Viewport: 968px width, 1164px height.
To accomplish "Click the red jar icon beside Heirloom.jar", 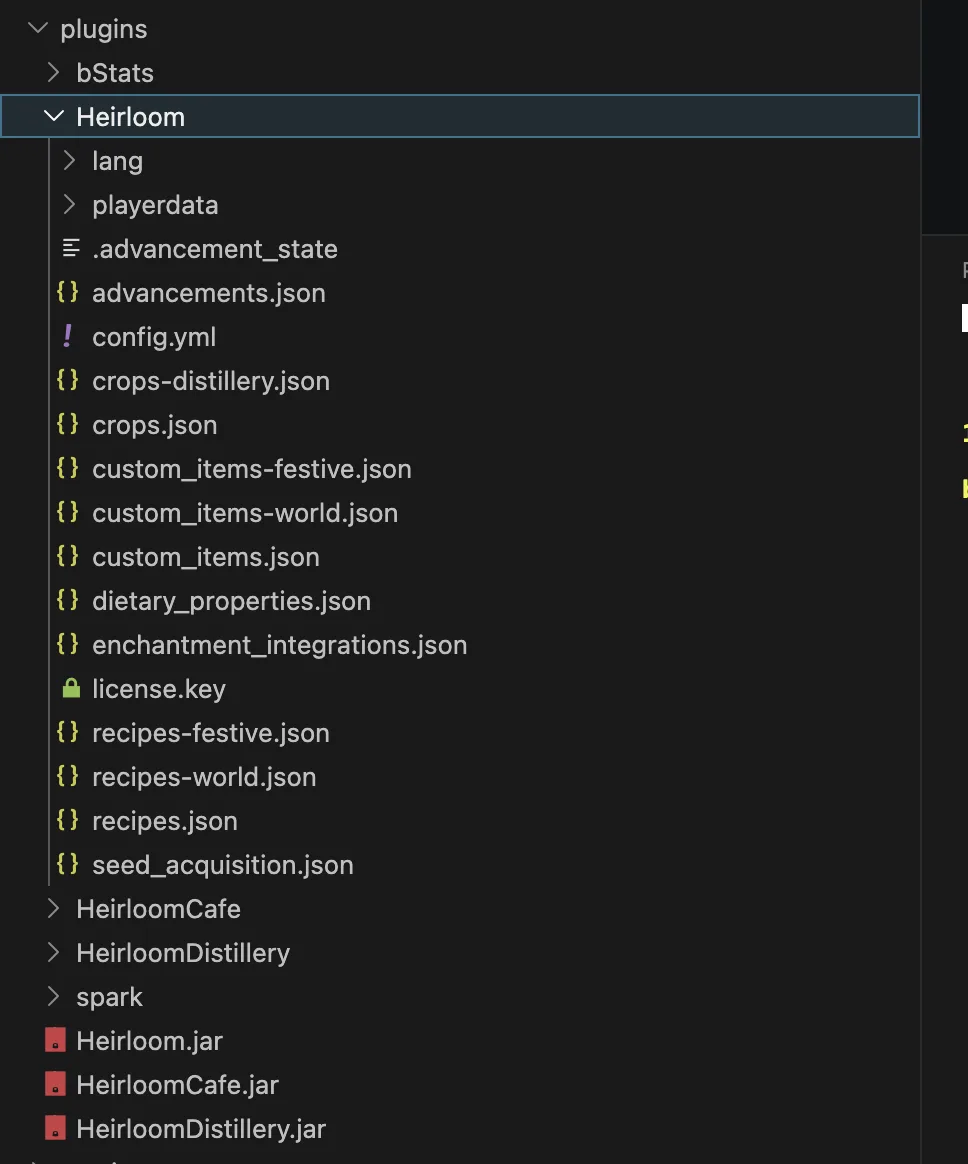I will 55,1040.
